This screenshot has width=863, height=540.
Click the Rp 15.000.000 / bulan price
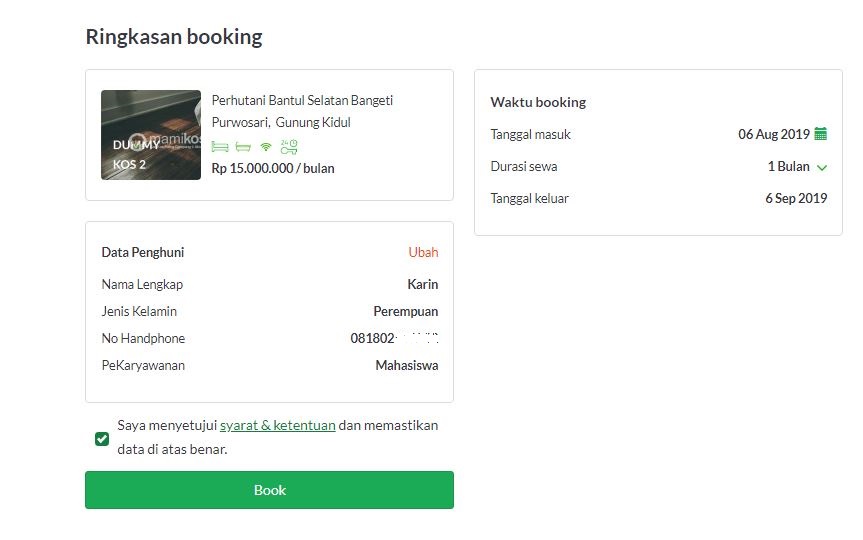(273, 168)
